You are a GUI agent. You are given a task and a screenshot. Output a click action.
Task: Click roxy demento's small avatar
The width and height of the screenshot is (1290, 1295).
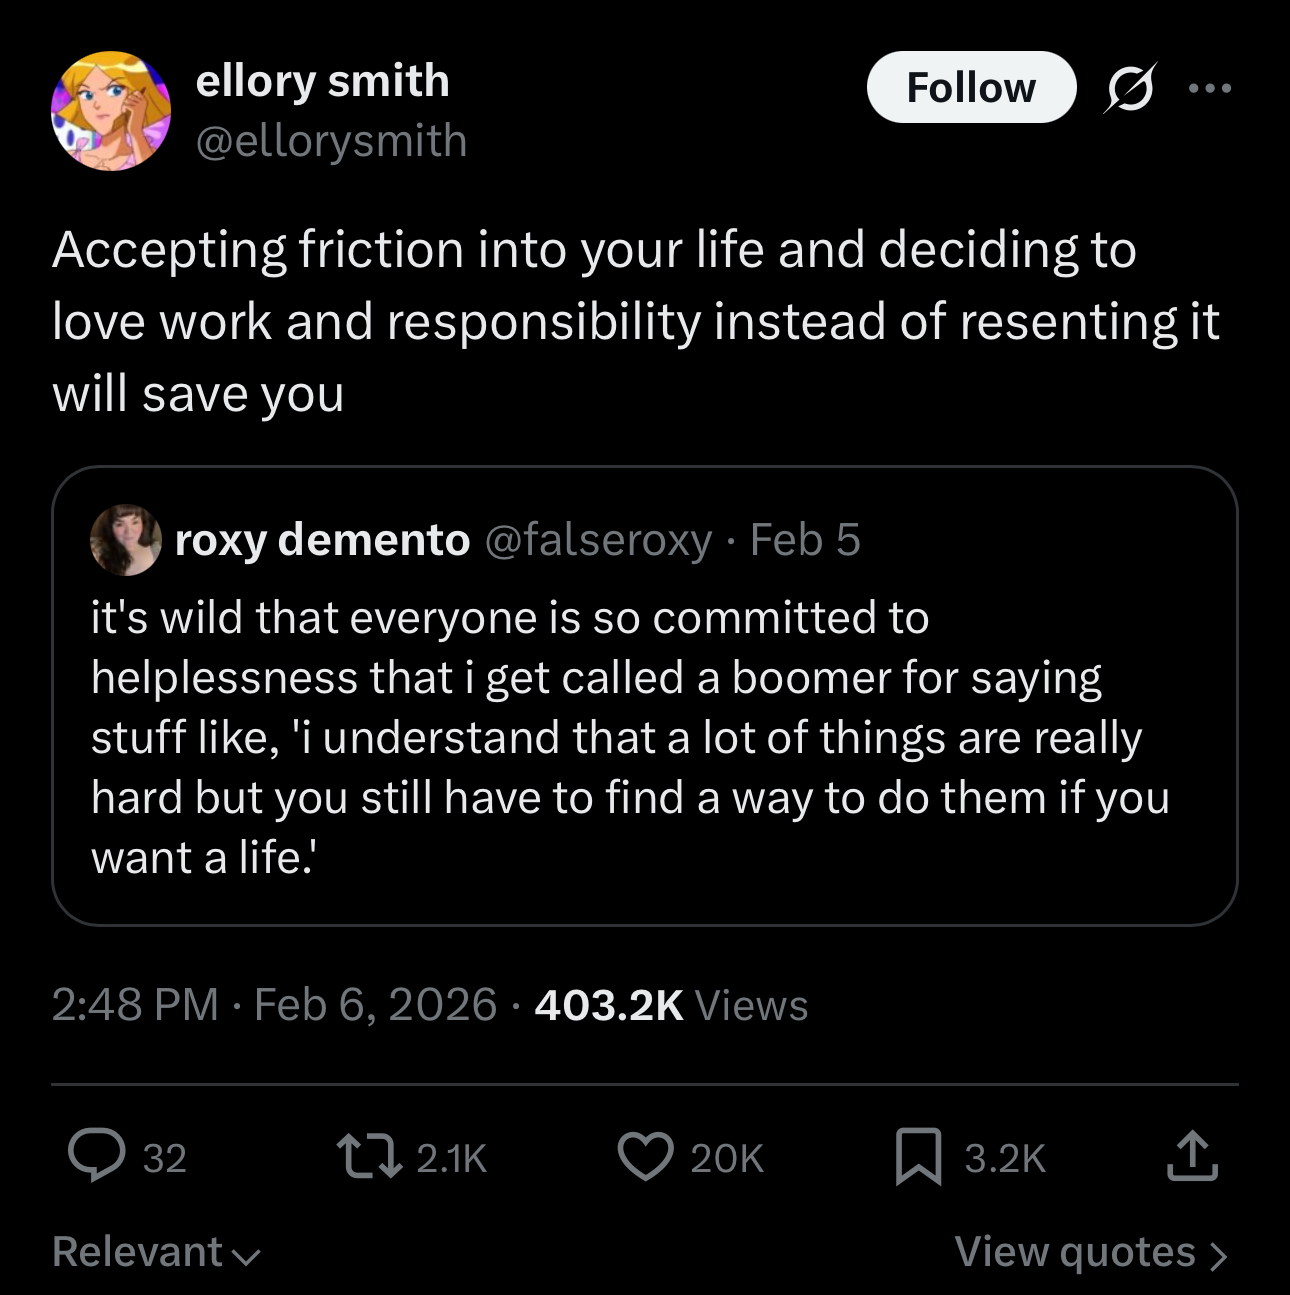coord(126,540)
